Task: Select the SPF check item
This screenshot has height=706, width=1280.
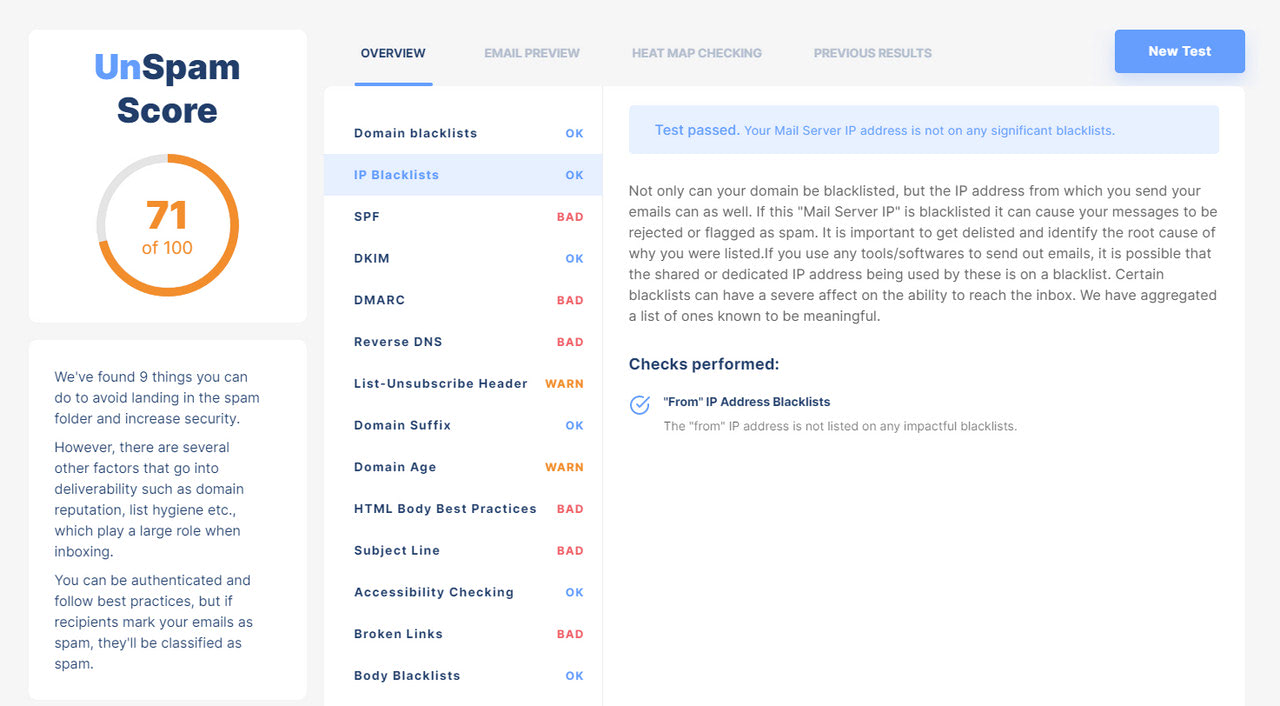Action: tap(463, 217)
